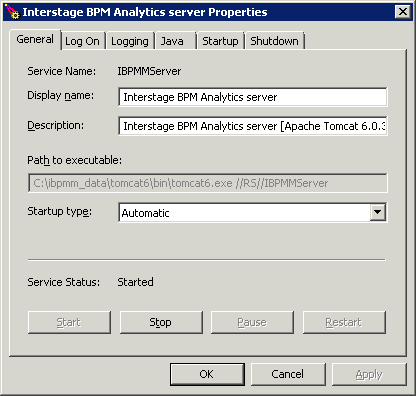Screen dimensions: 416x396
Task: Click the Pause service button
Action: click(x=252, y=322)
